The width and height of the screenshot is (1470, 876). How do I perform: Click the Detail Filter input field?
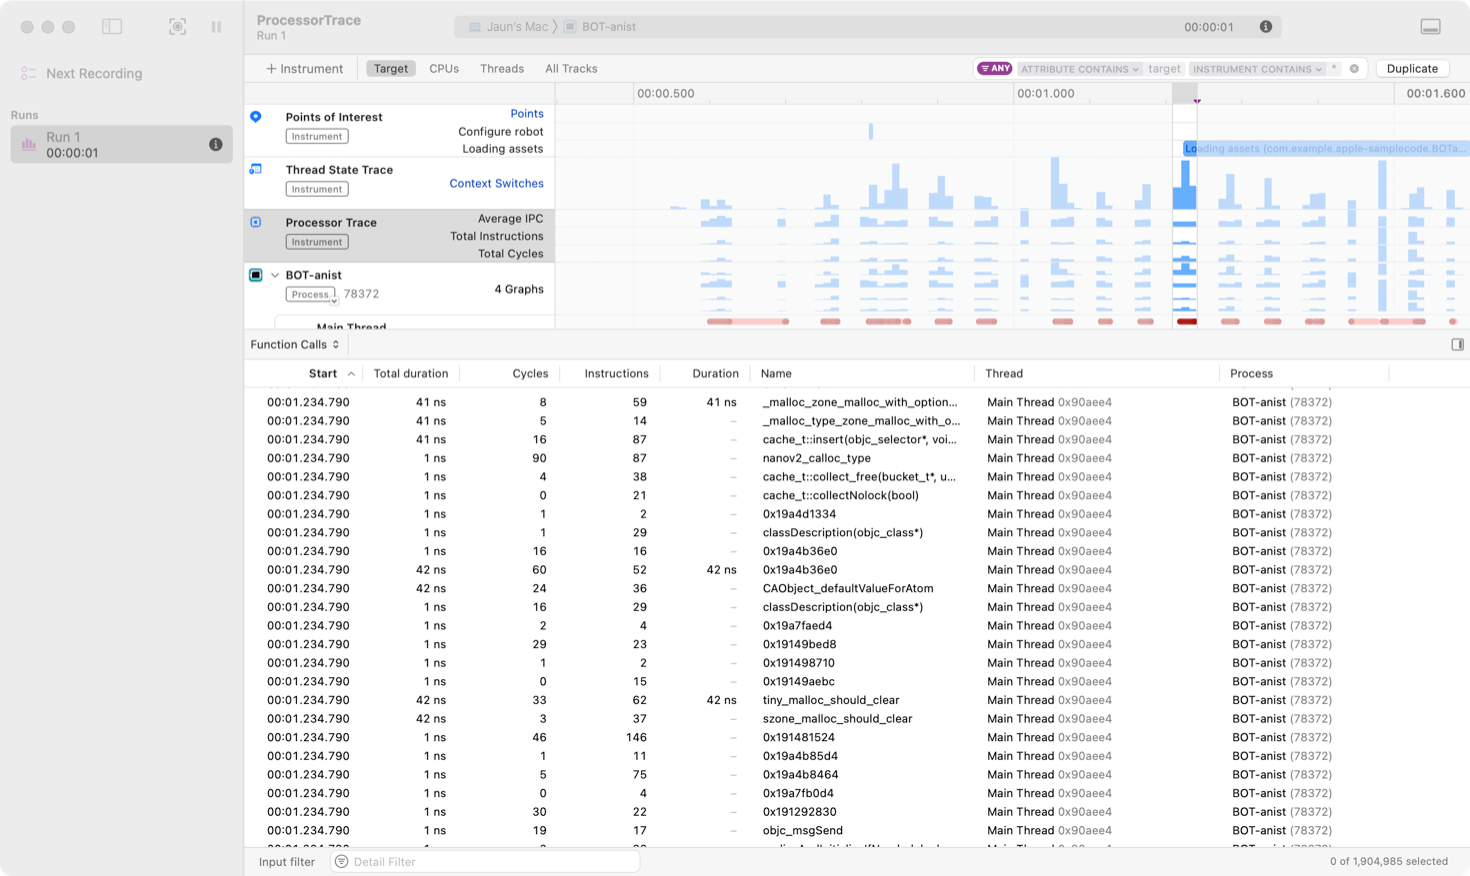[490, 862]
